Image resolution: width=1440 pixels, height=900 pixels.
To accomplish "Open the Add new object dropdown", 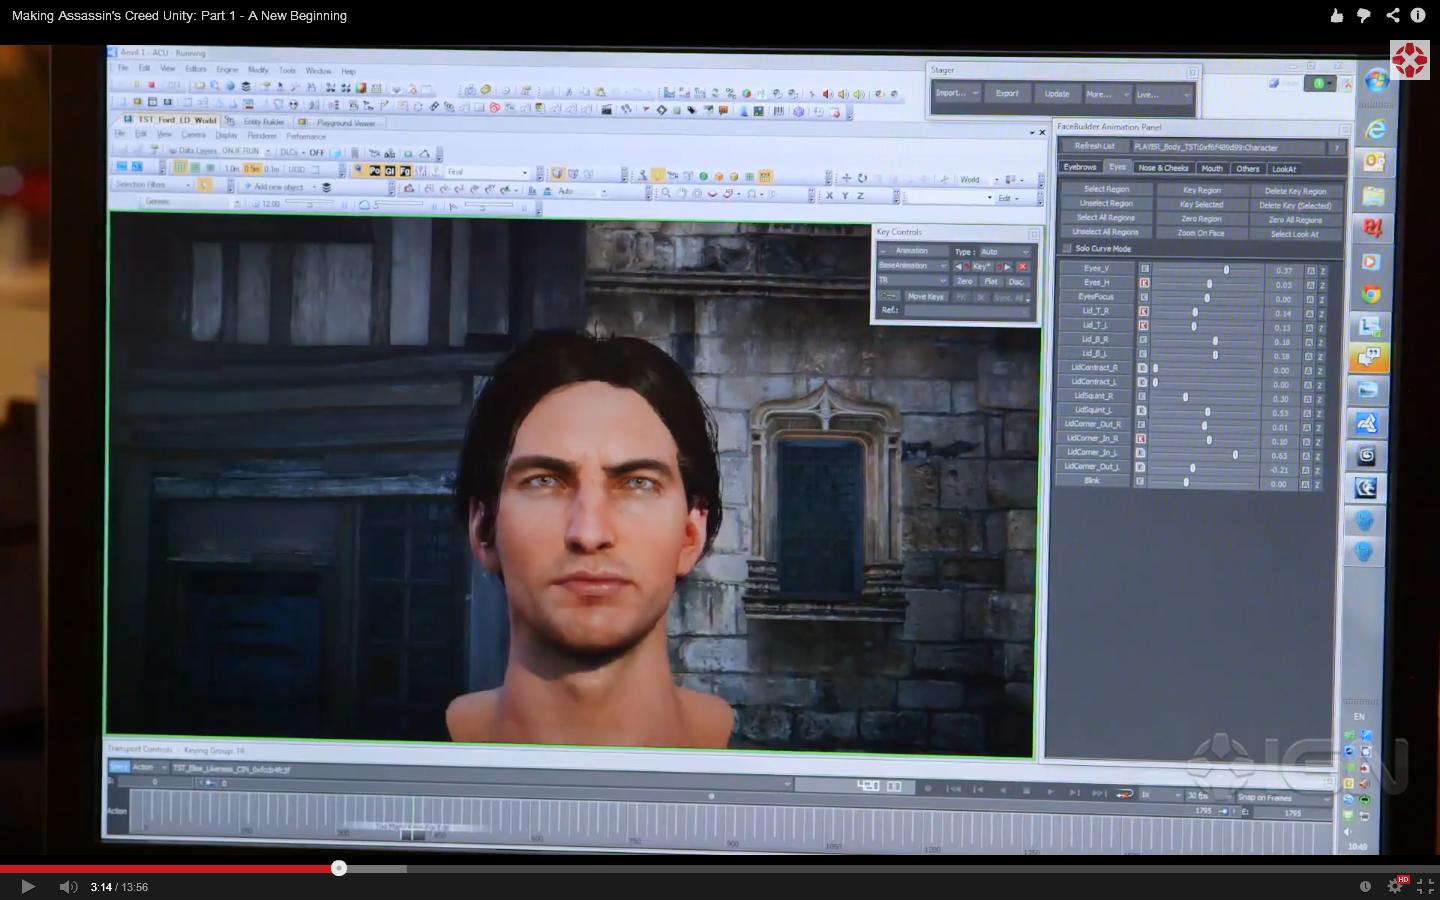I will click(x=282, y=186).
